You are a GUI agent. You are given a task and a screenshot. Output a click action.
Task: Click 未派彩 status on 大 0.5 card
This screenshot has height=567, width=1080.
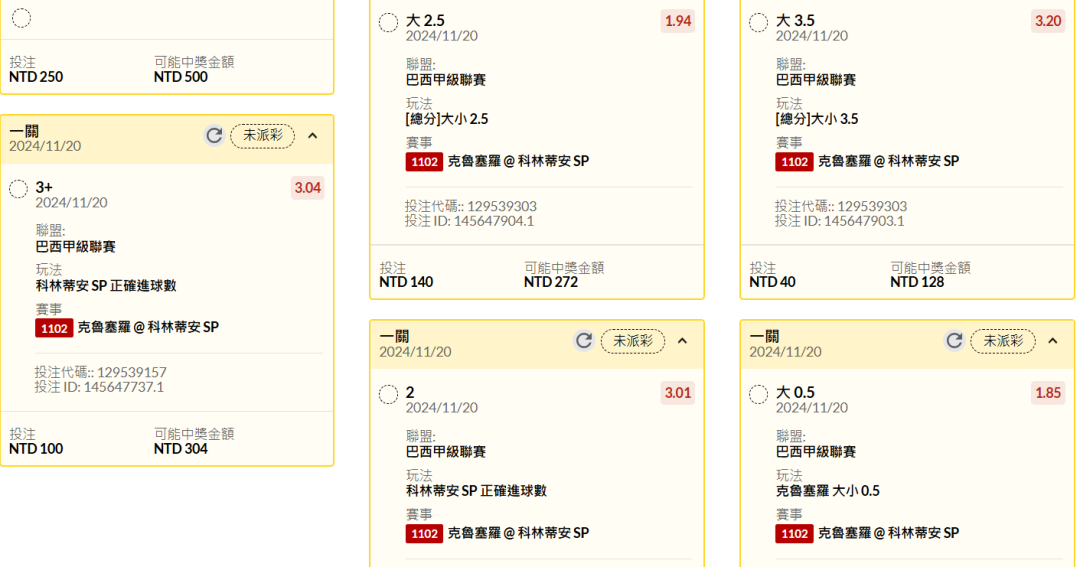[x=1003, y=341]
